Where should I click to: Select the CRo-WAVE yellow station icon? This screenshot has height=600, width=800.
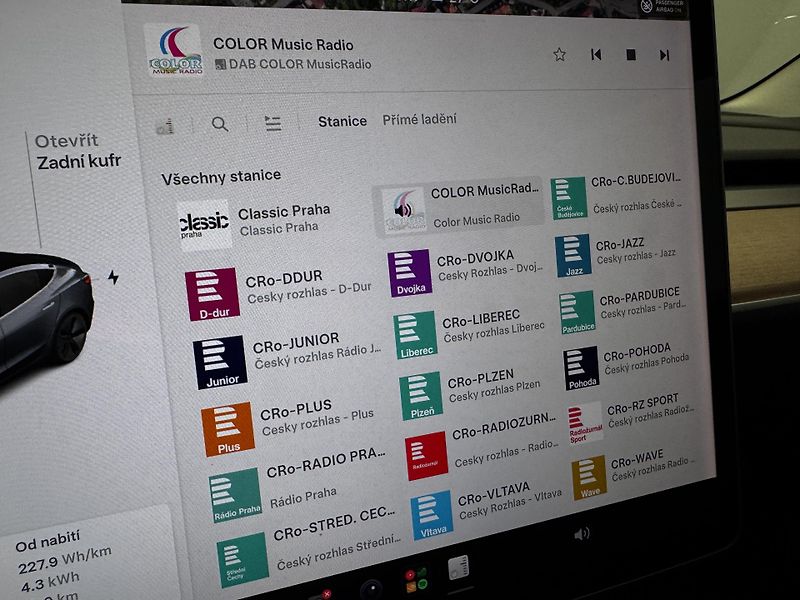pos(589,478)
